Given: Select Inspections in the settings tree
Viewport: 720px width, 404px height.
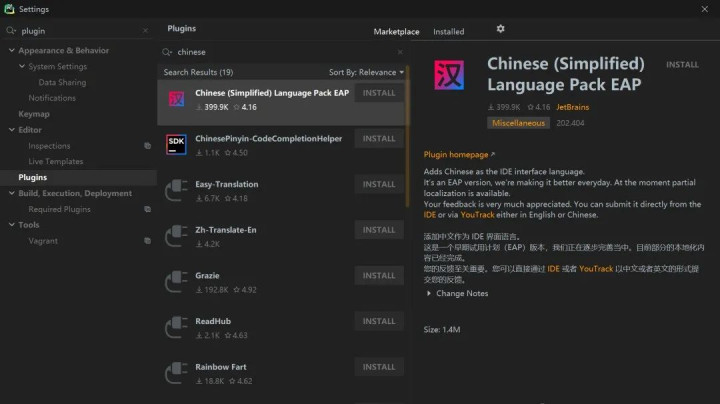Looking at the screenshot, I should click(x=49, y=146).
